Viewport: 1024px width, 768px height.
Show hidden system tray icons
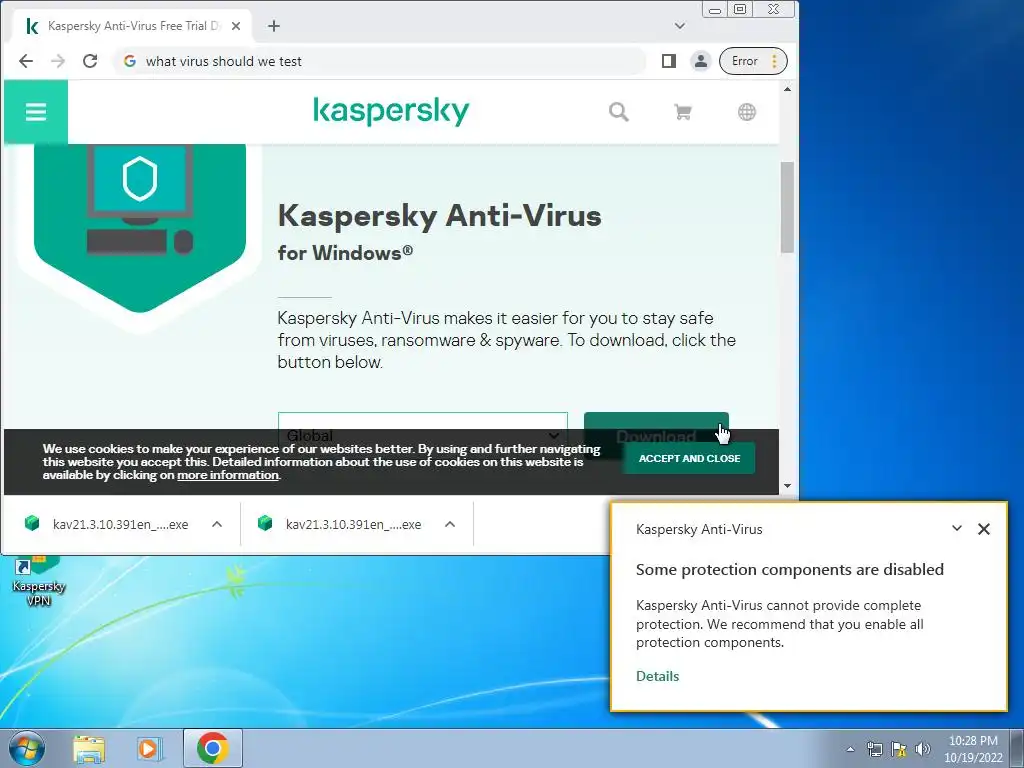click(850, 749)
